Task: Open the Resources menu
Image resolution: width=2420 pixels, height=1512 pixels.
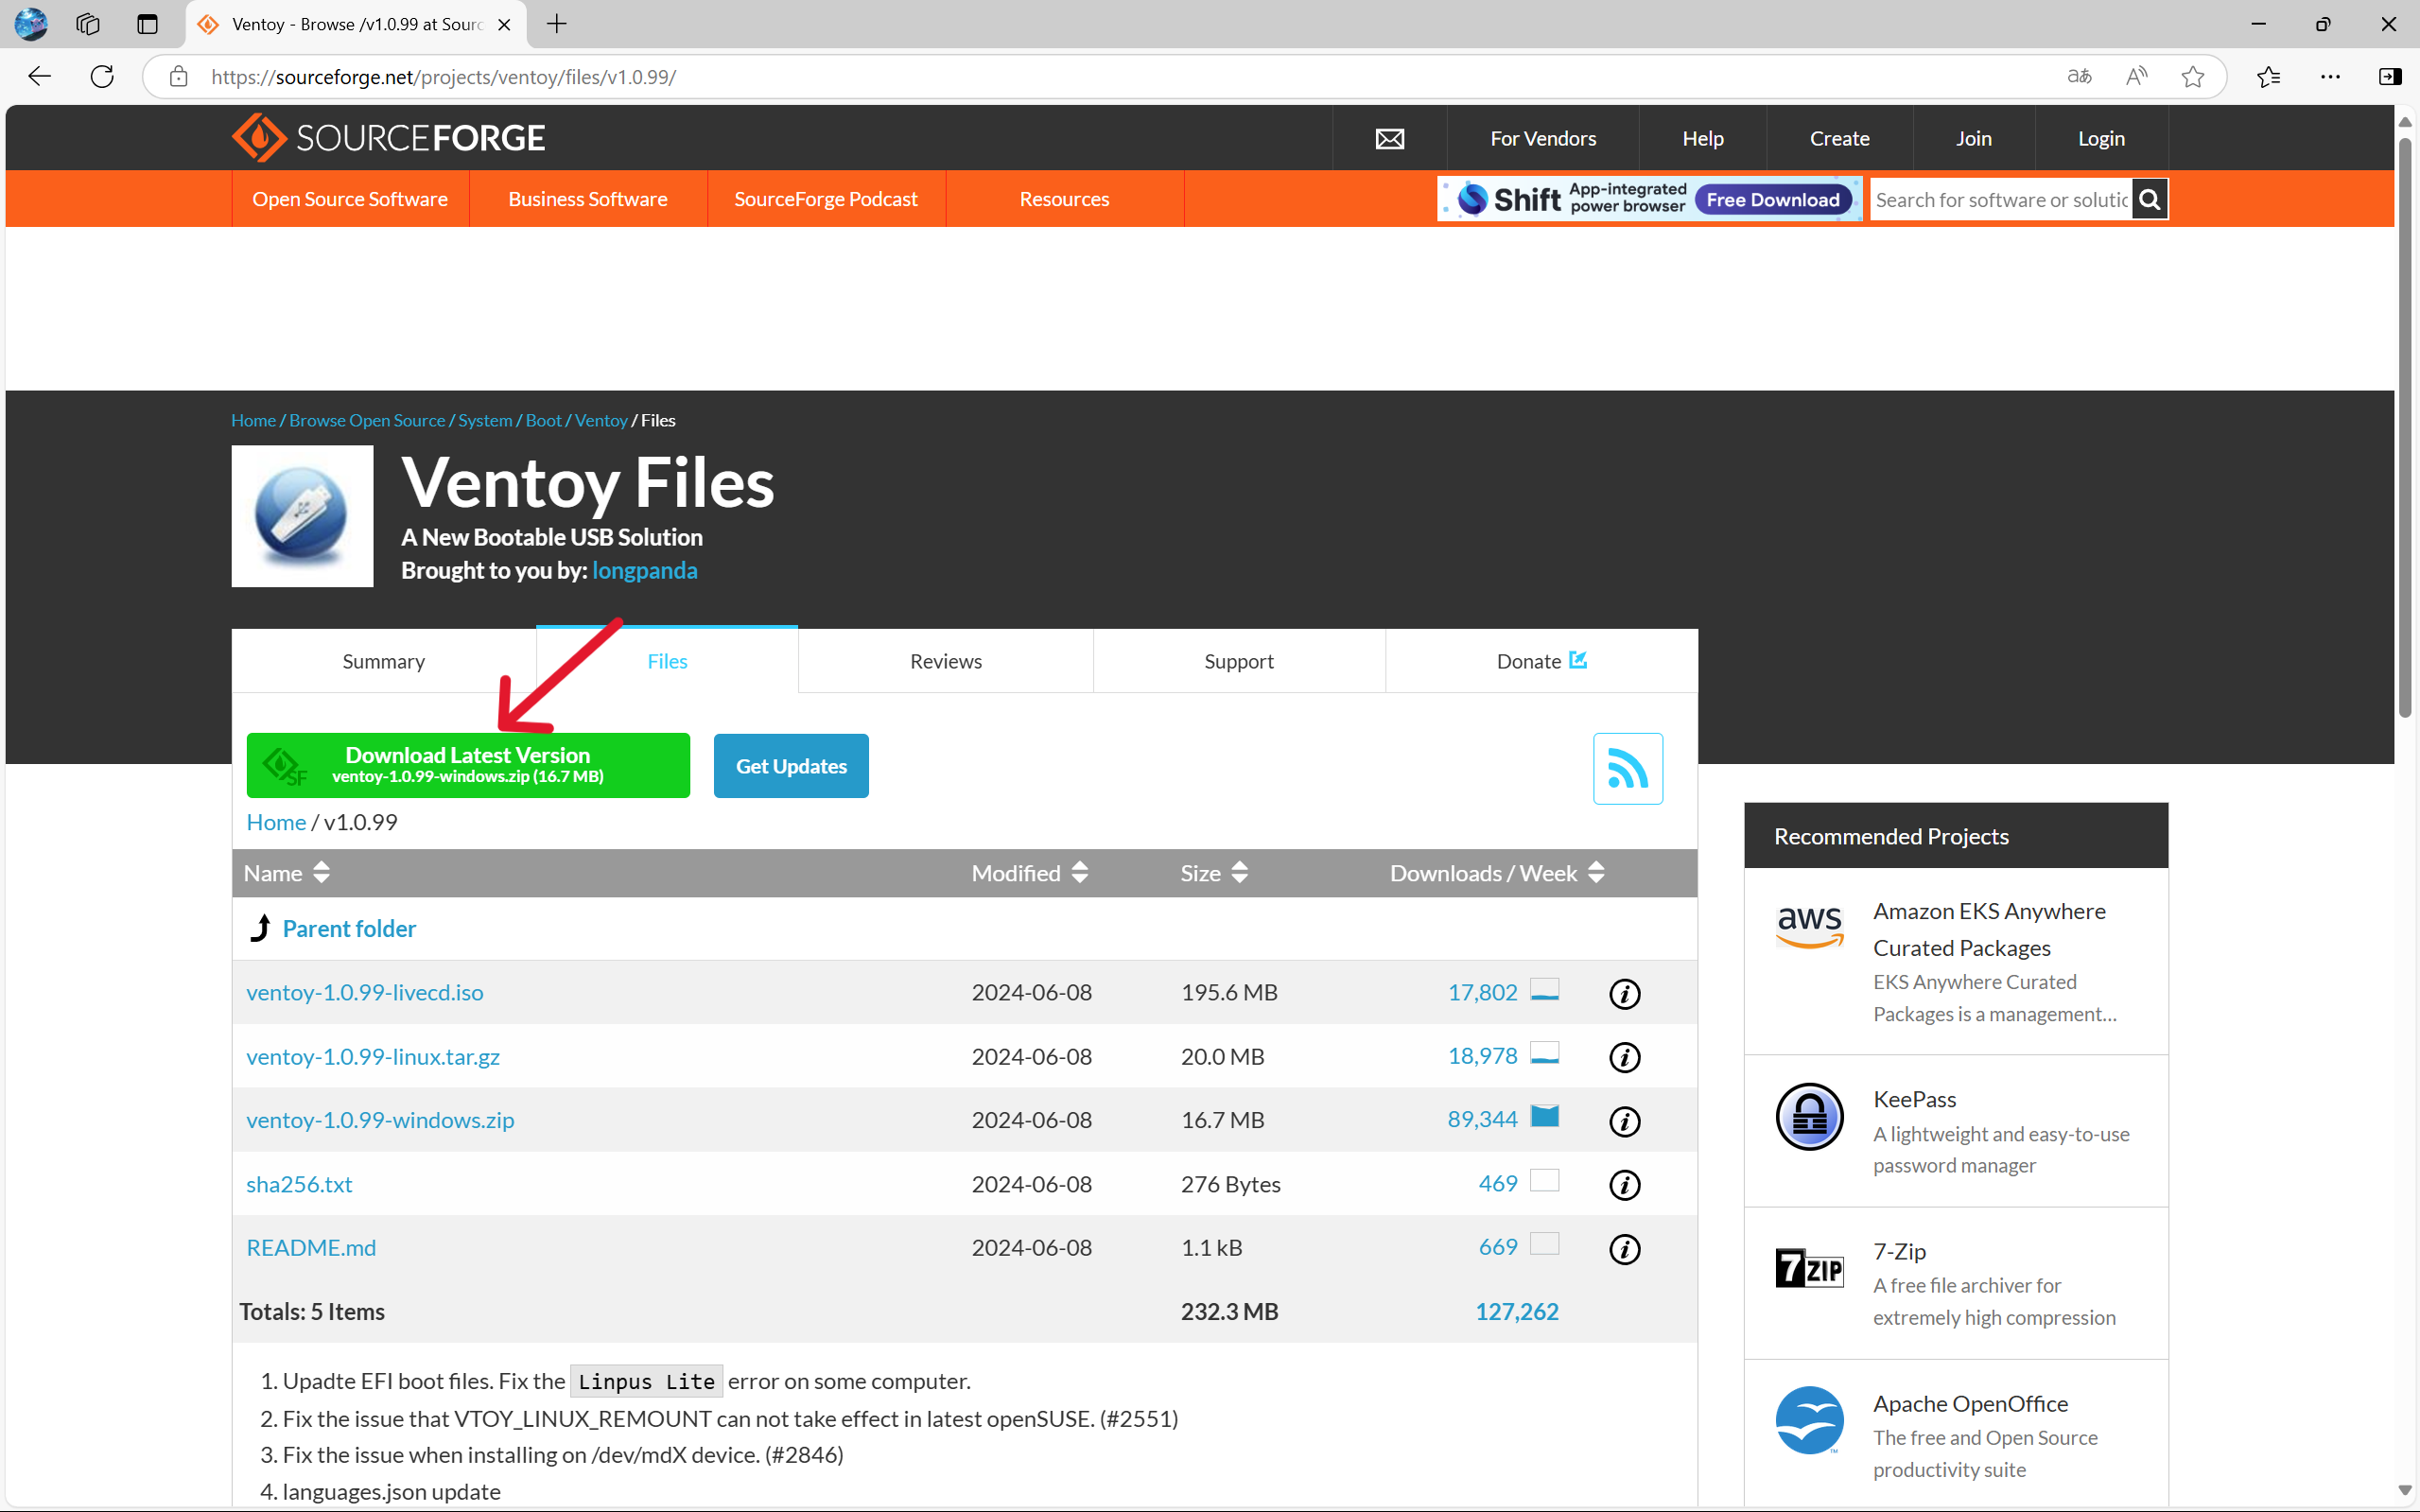Action: [1064, 199]
